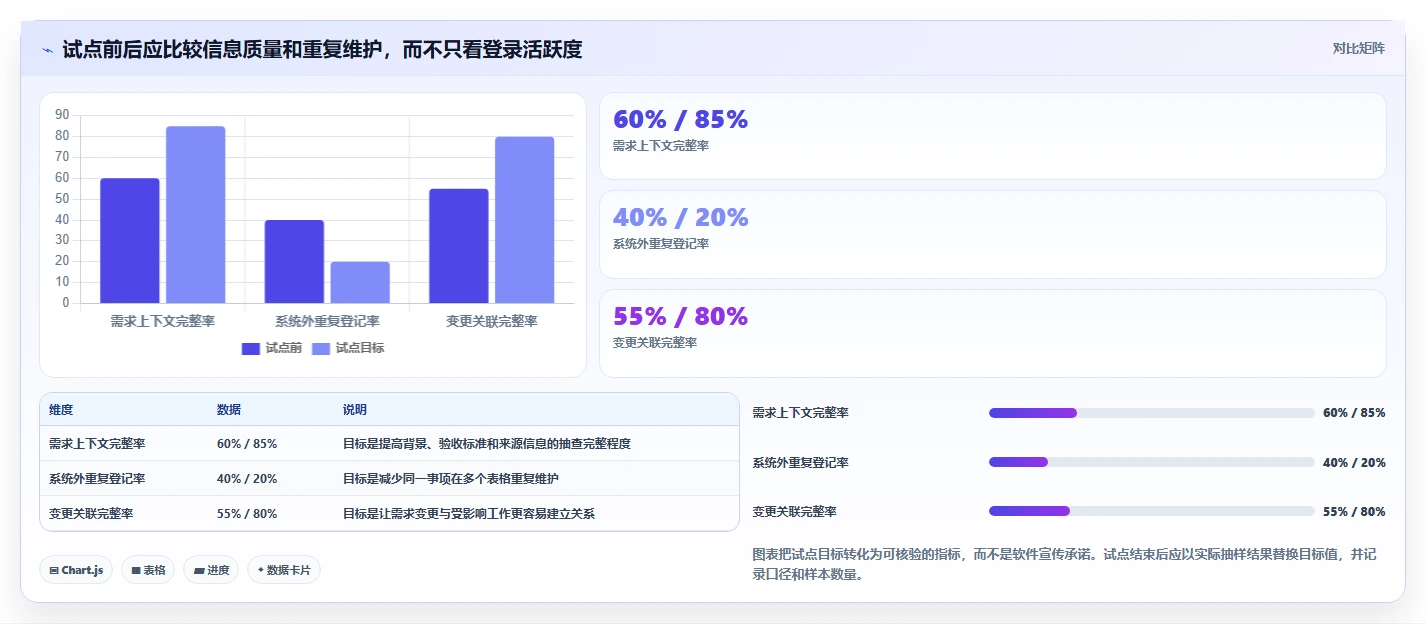
Task: Click the description starting 目标是提高背景
Action: [487, 444]
